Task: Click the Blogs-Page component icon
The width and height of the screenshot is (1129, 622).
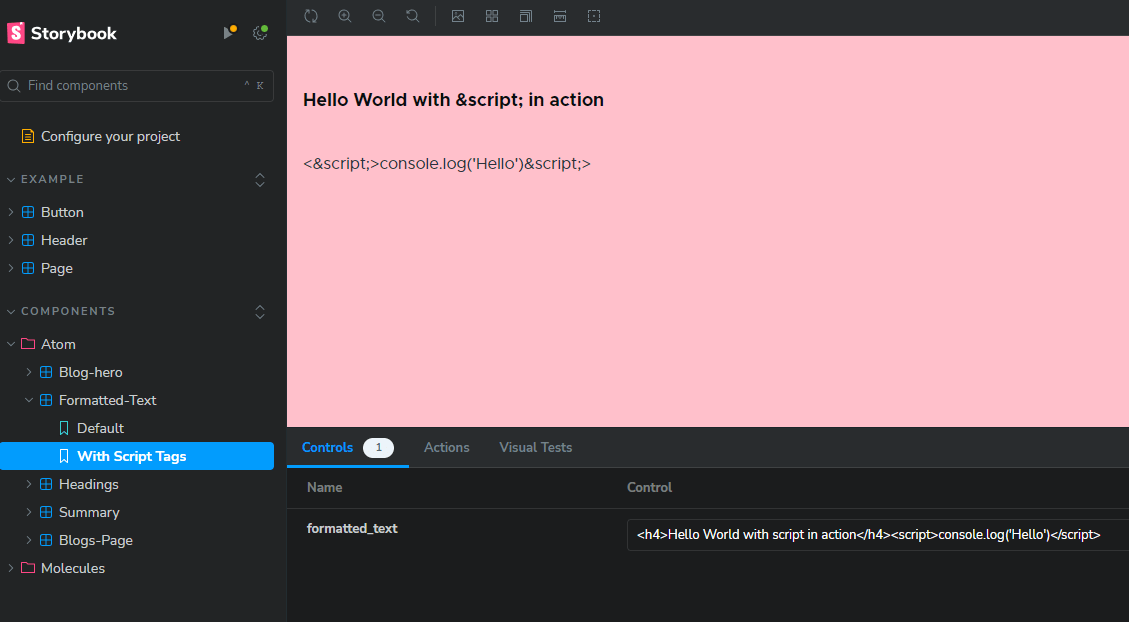Action: tap(46, 541)
